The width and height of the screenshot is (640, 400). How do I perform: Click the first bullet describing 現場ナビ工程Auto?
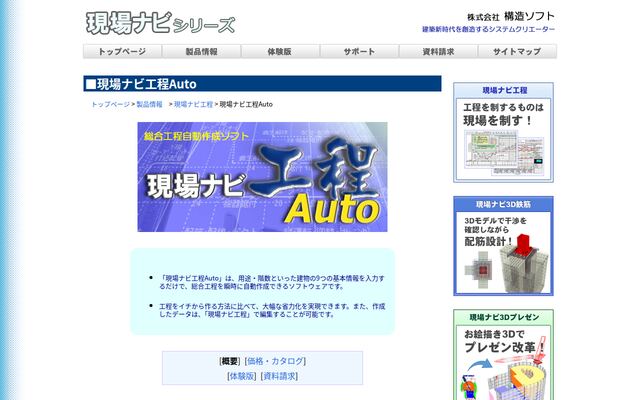272,282
